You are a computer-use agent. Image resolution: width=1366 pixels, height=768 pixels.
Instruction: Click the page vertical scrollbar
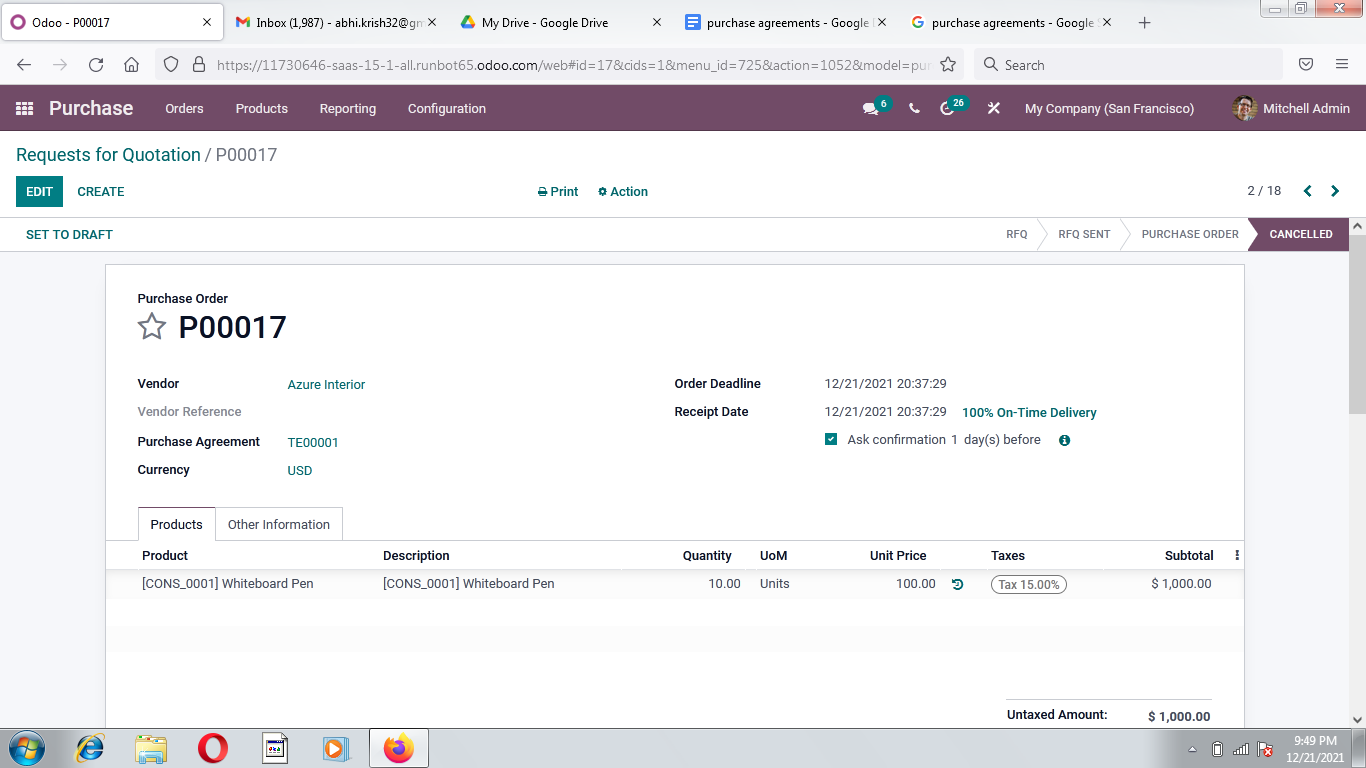click(x=1357, y=325)
